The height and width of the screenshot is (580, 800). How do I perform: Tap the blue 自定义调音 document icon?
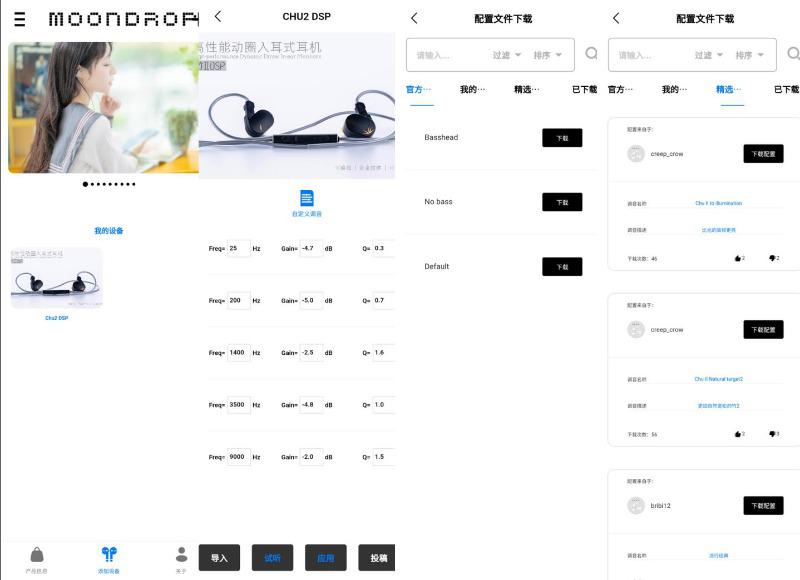click(307, 198)
